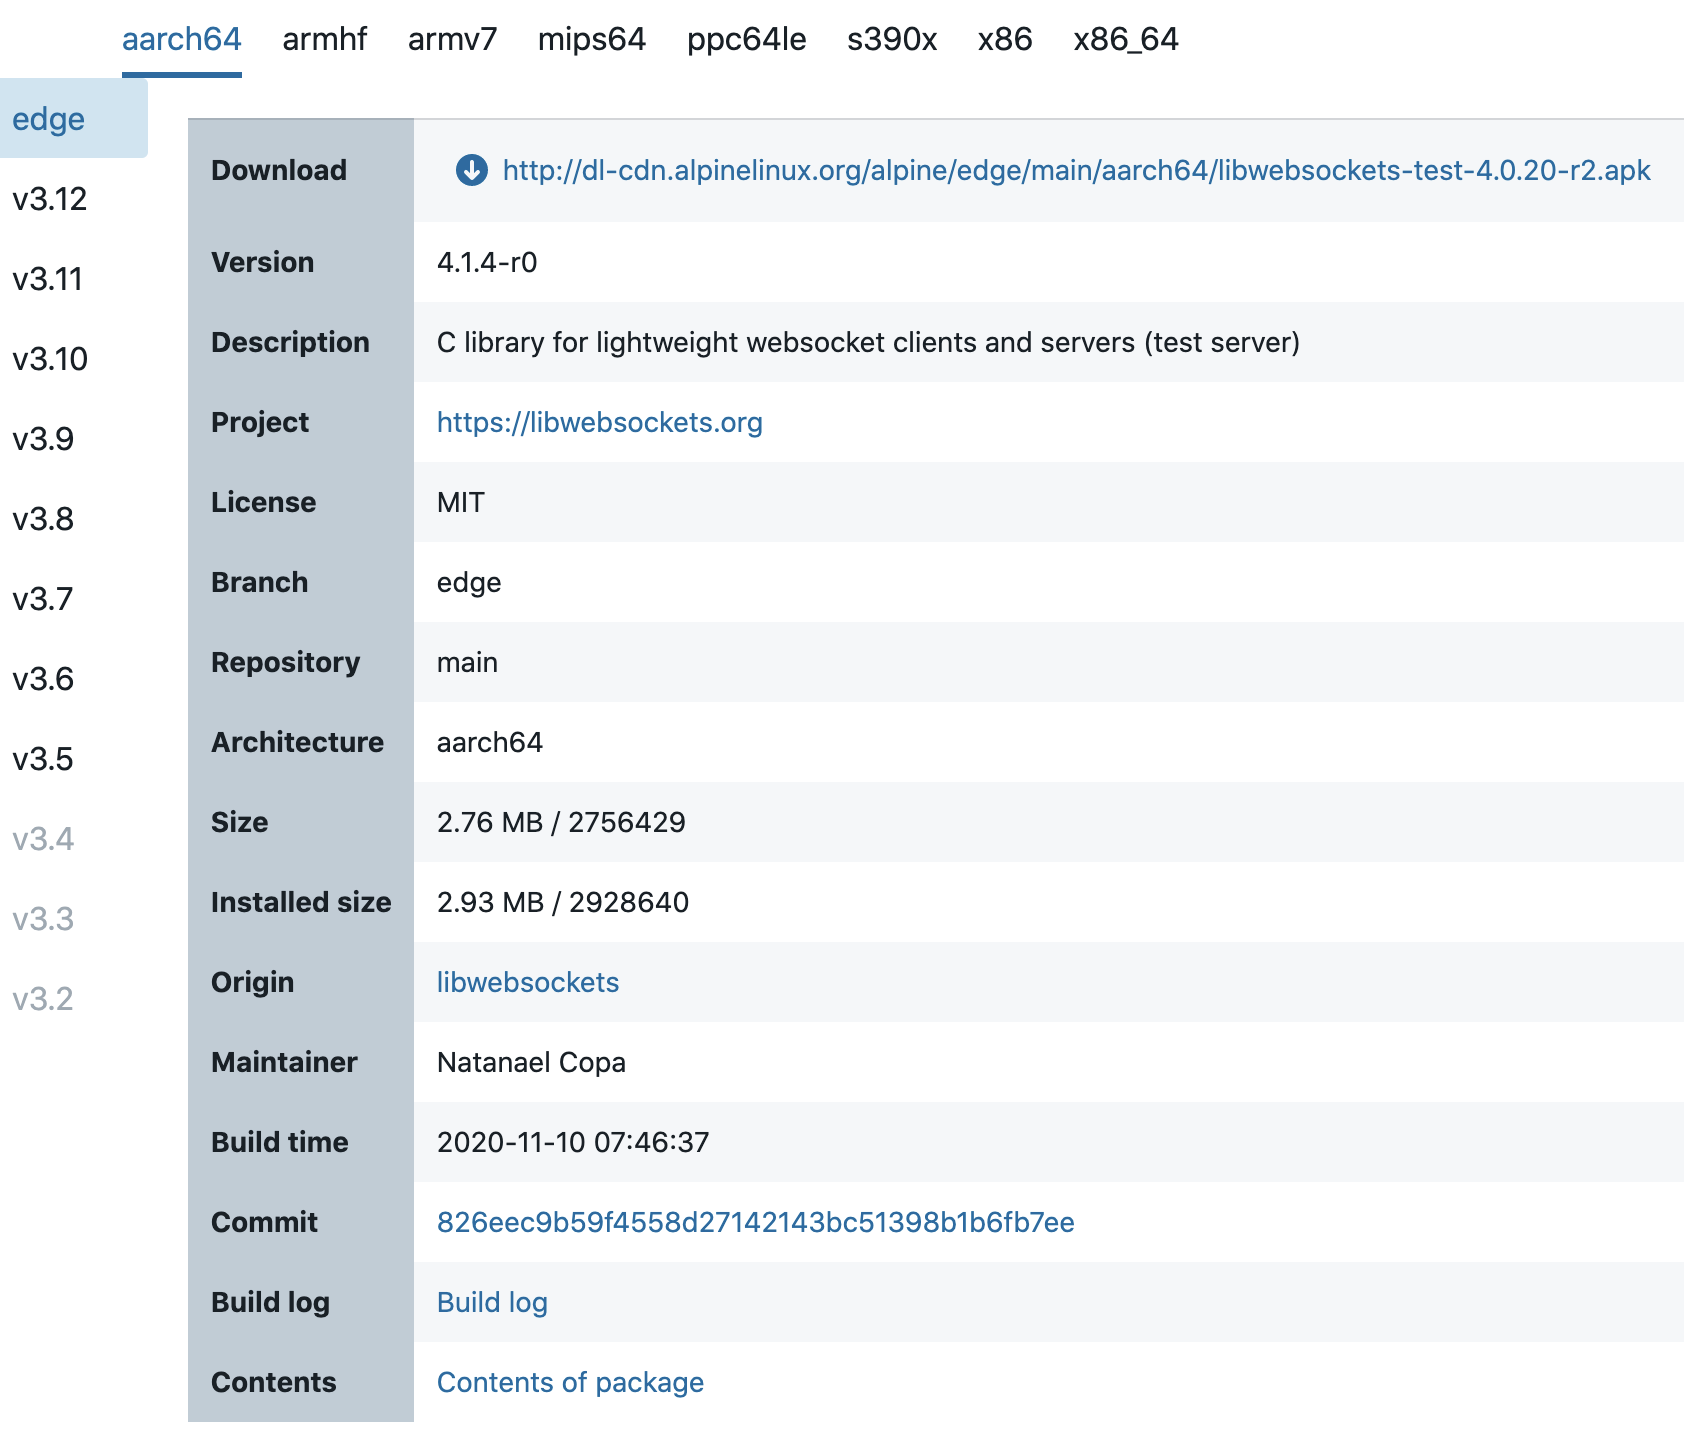This screenshot has height=1434, width=1684.
Task: Select the v3.6 branch
Action: point(43,679)
